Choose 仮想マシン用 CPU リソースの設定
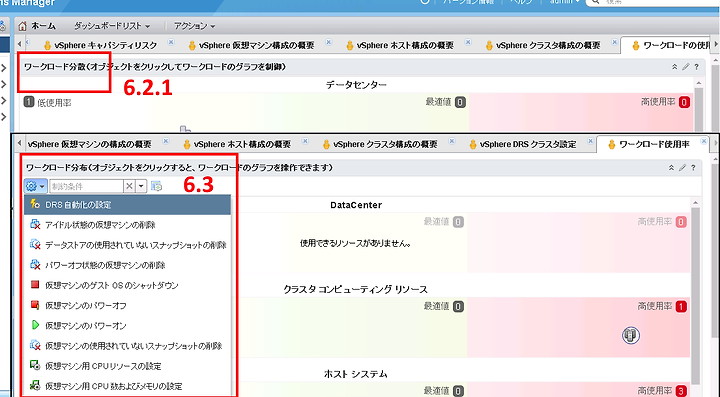This screenshot has width=720, height=397. pyautogui.click(x=128, y=366)
